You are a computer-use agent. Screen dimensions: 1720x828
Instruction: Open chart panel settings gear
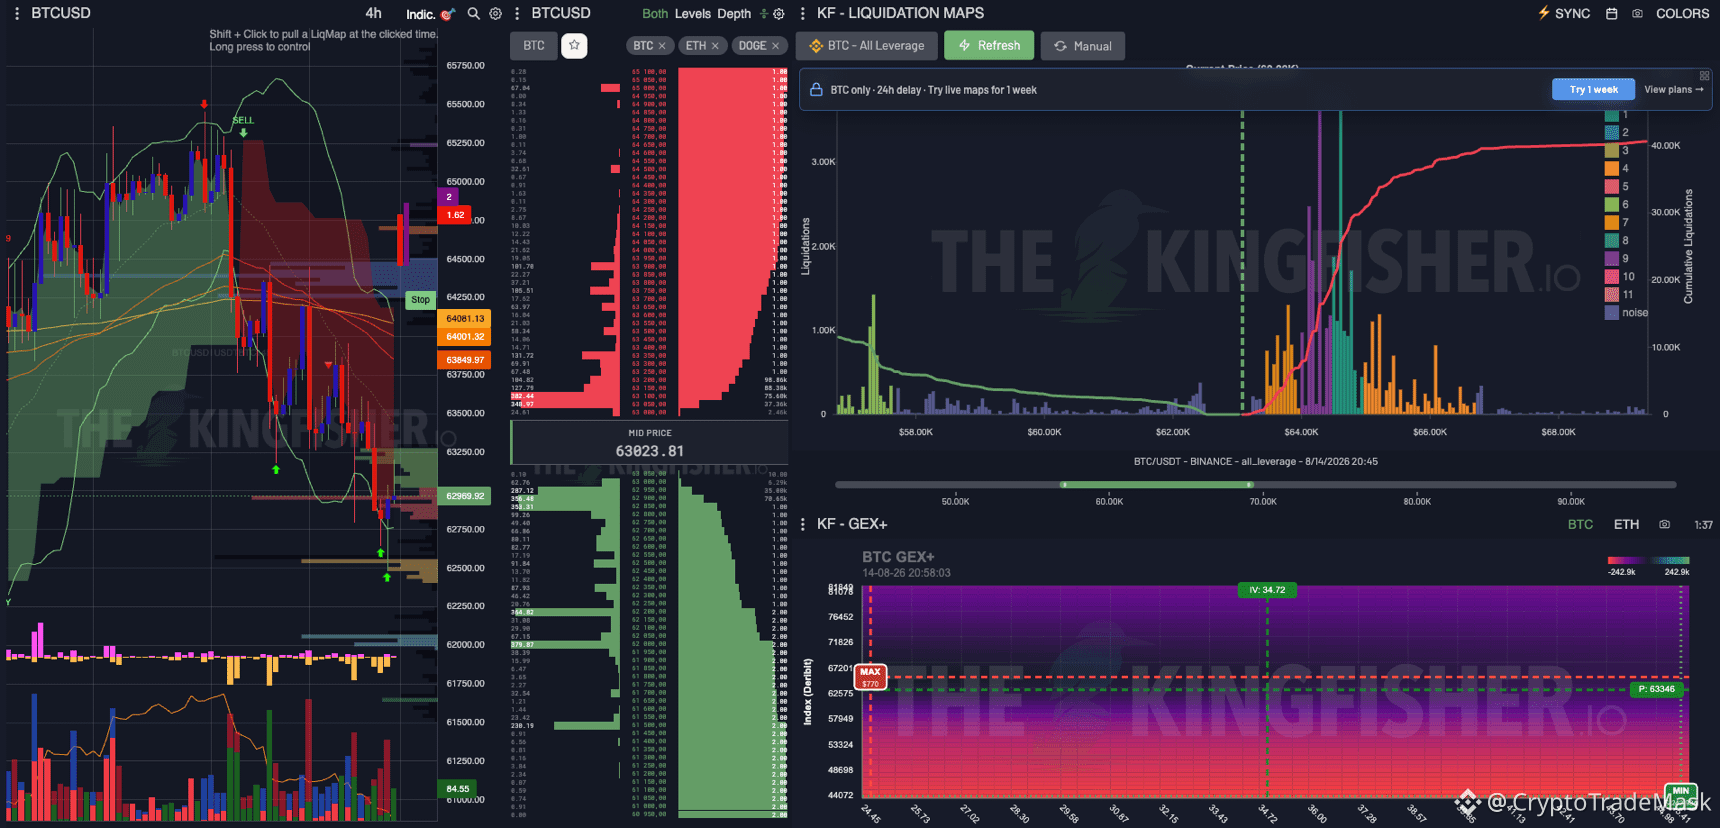click(495, 14)
